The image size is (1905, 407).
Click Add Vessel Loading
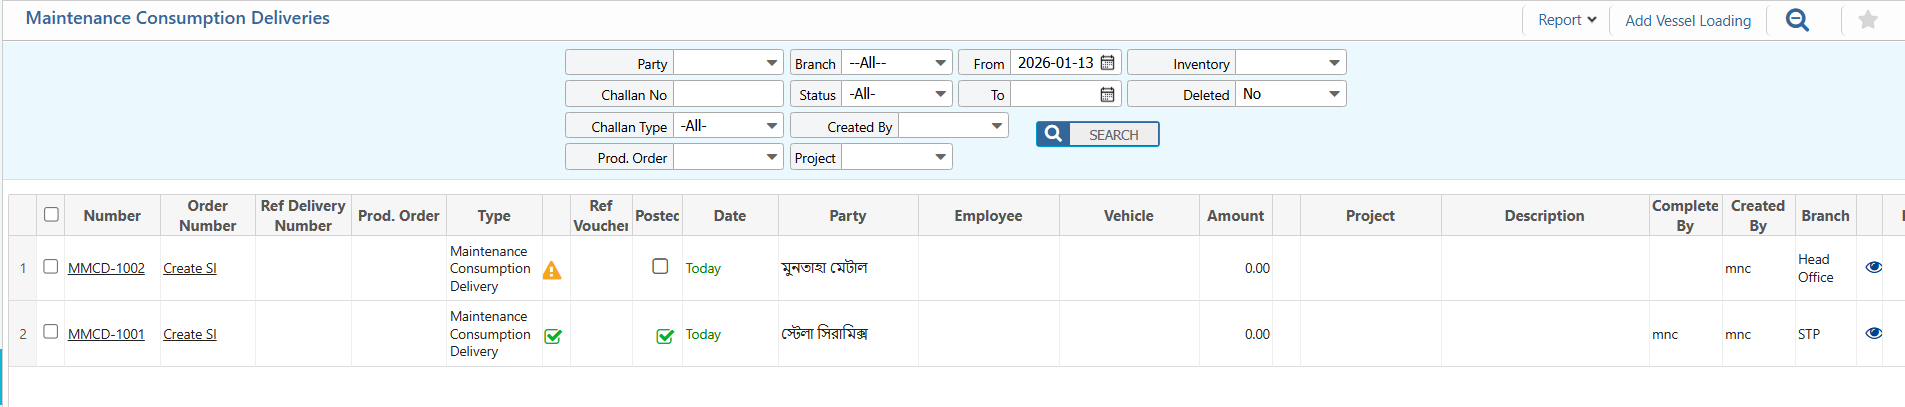point(1688,20)
